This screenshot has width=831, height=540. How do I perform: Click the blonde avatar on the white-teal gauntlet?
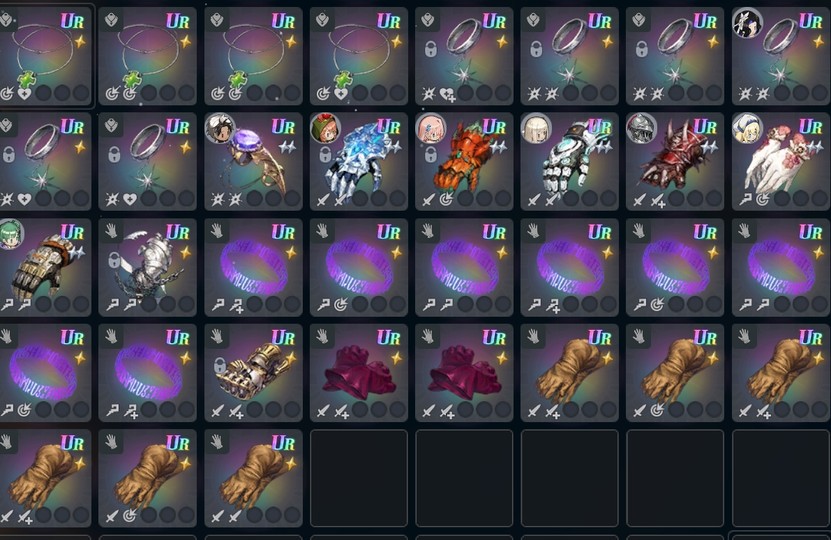click(x=536, y=129)
